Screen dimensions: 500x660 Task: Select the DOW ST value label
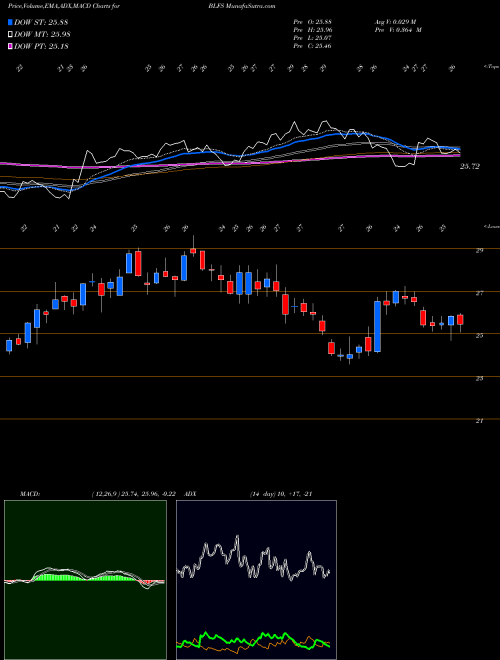pos(41,22)
